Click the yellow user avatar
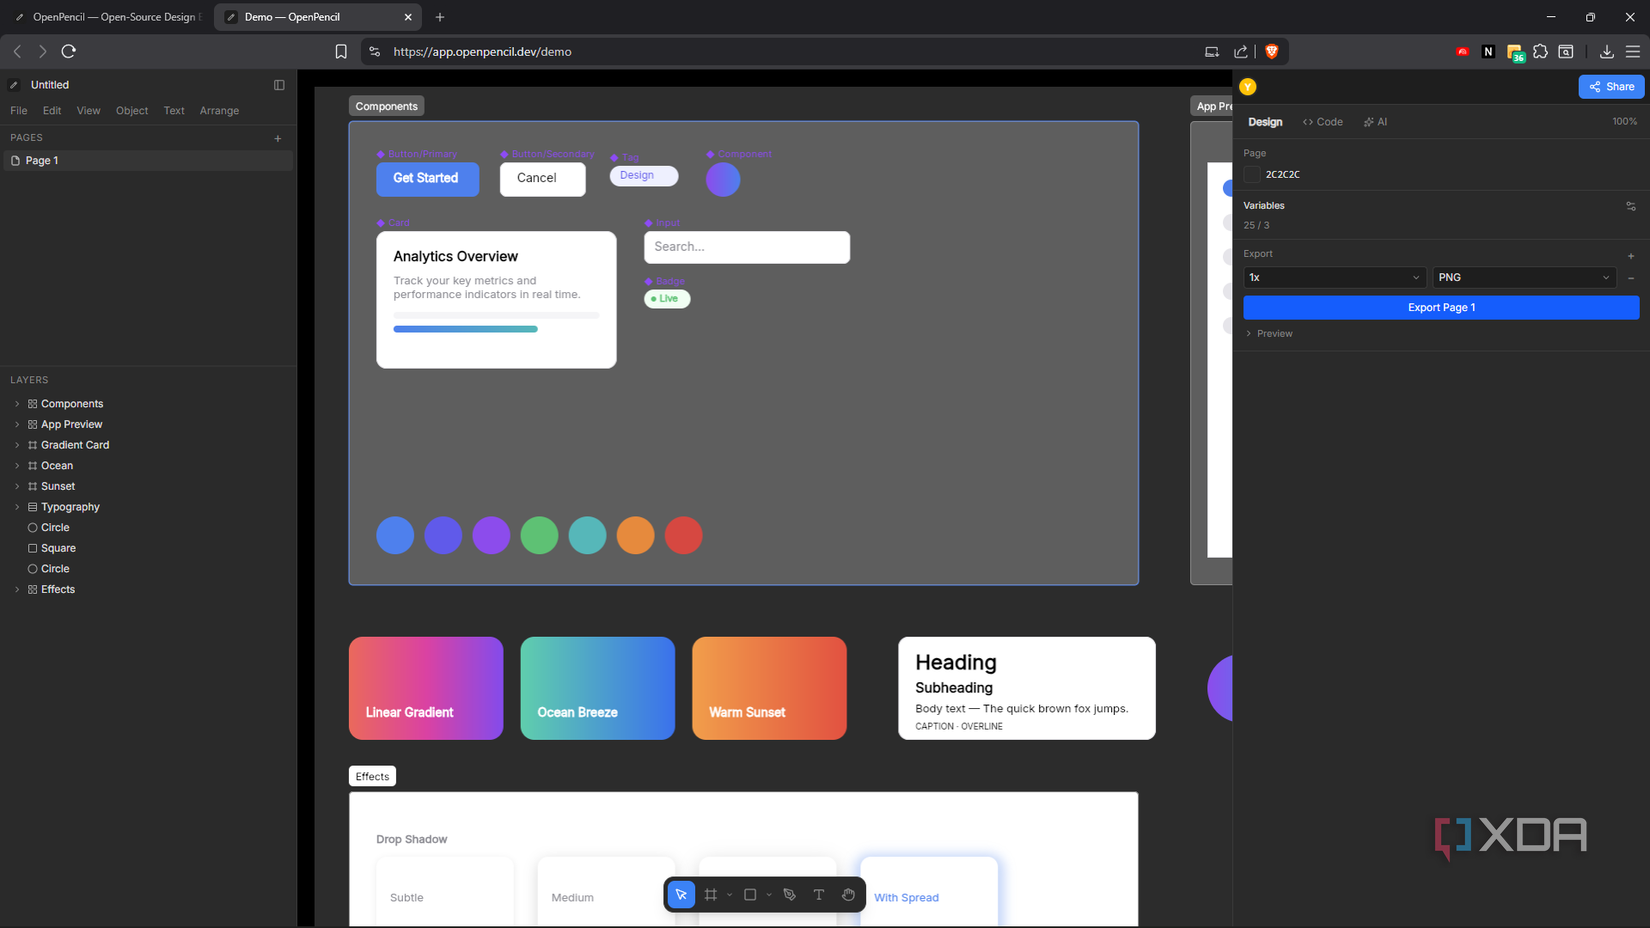1650x928 pixels. (1248, 87)
